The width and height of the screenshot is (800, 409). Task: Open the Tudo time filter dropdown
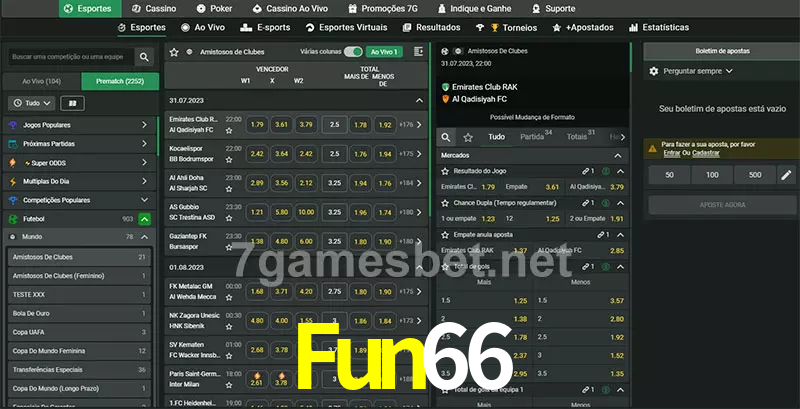(x=32, y=103)
